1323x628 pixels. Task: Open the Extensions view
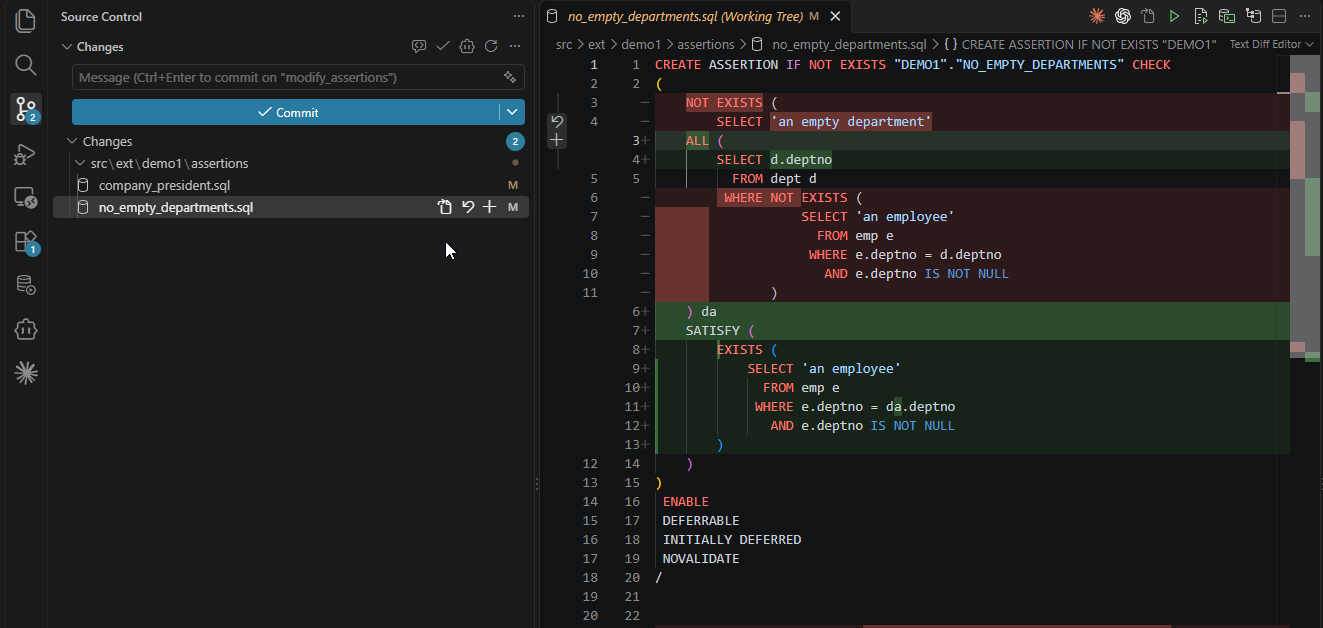pos(26,241)
